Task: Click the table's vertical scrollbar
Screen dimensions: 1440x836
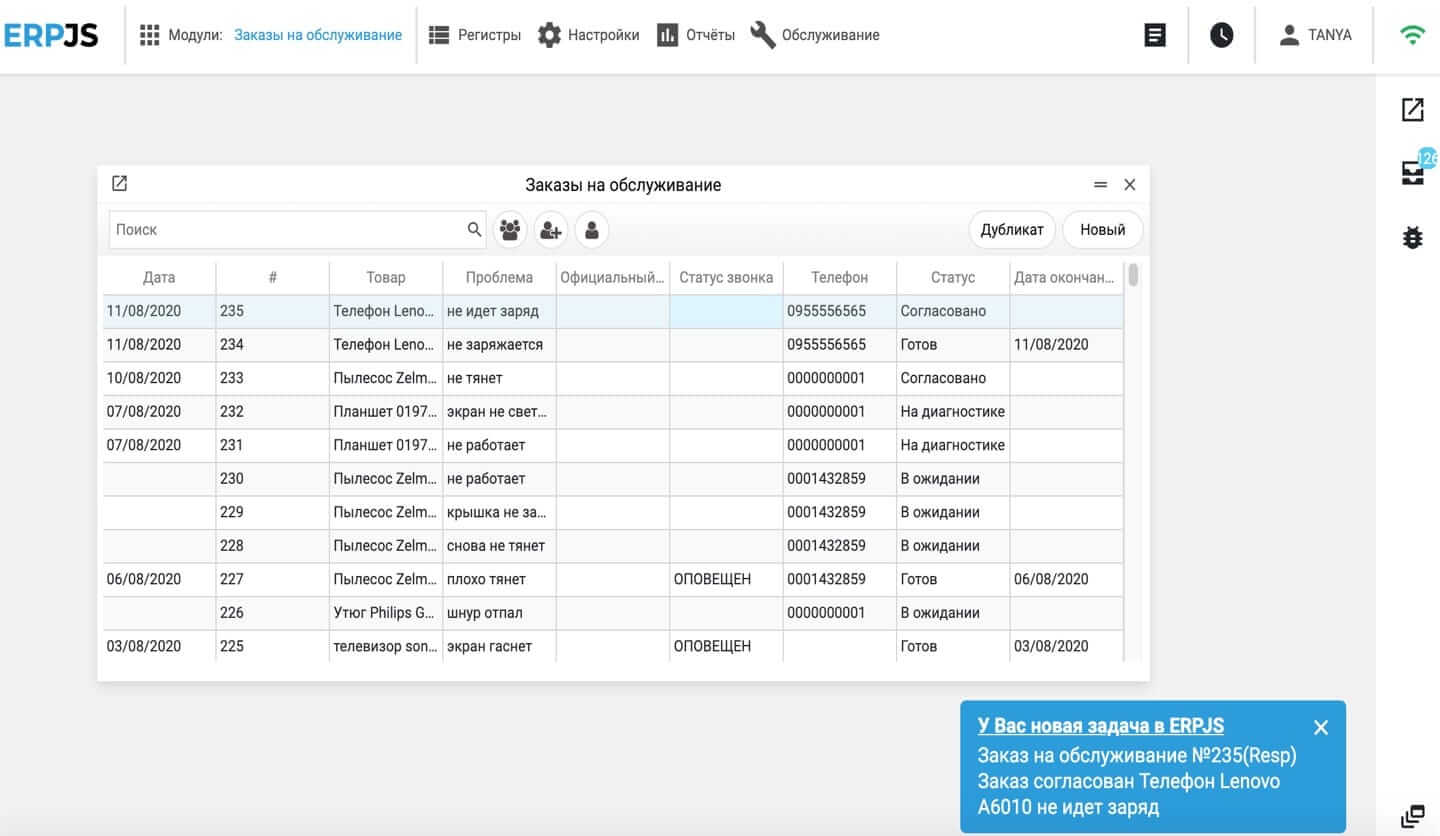Action: coord(1133,275)
